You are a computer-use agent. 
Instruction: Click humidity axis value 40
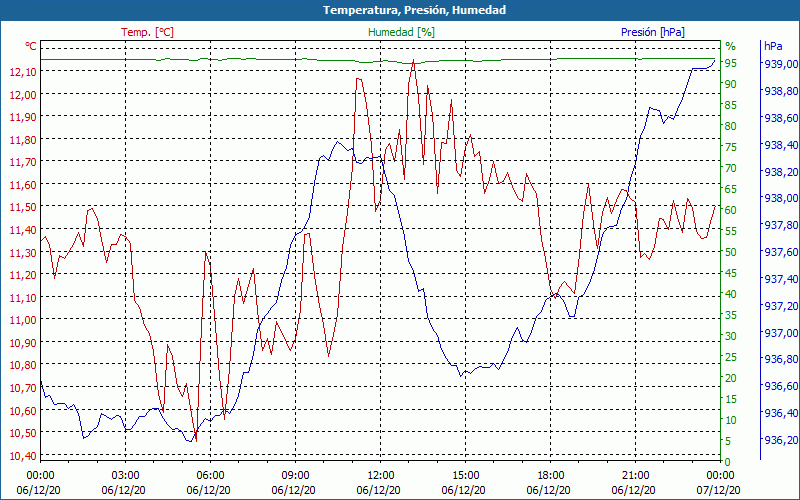731,294
